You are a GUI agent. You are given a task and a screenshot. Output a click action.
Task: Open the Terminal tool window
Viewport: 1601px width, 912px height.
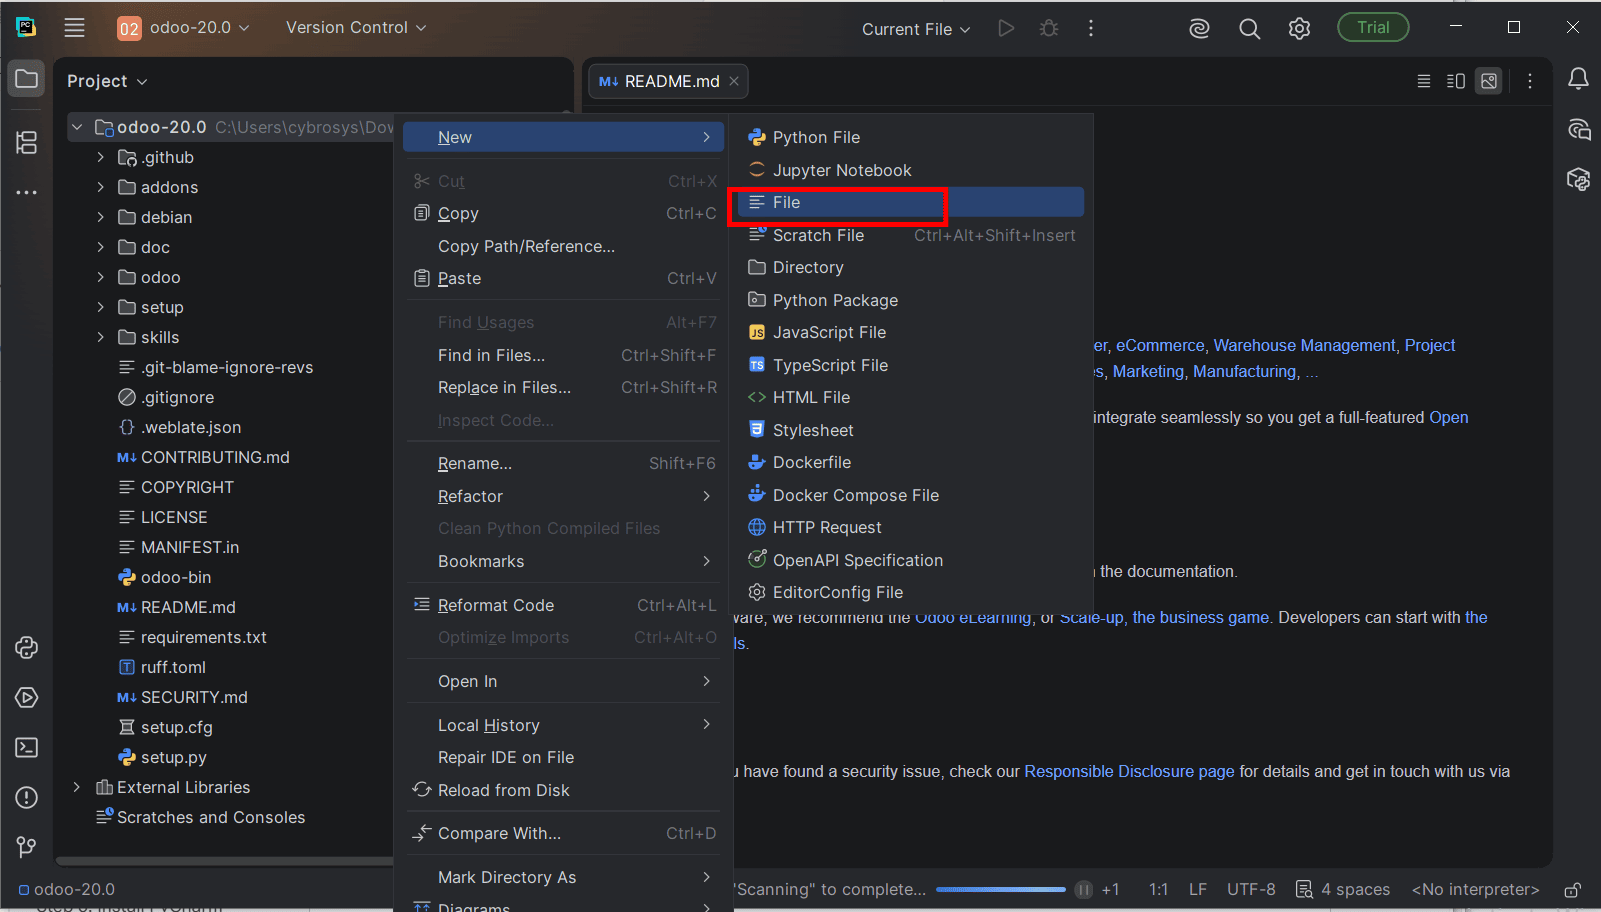click(27, 747)
